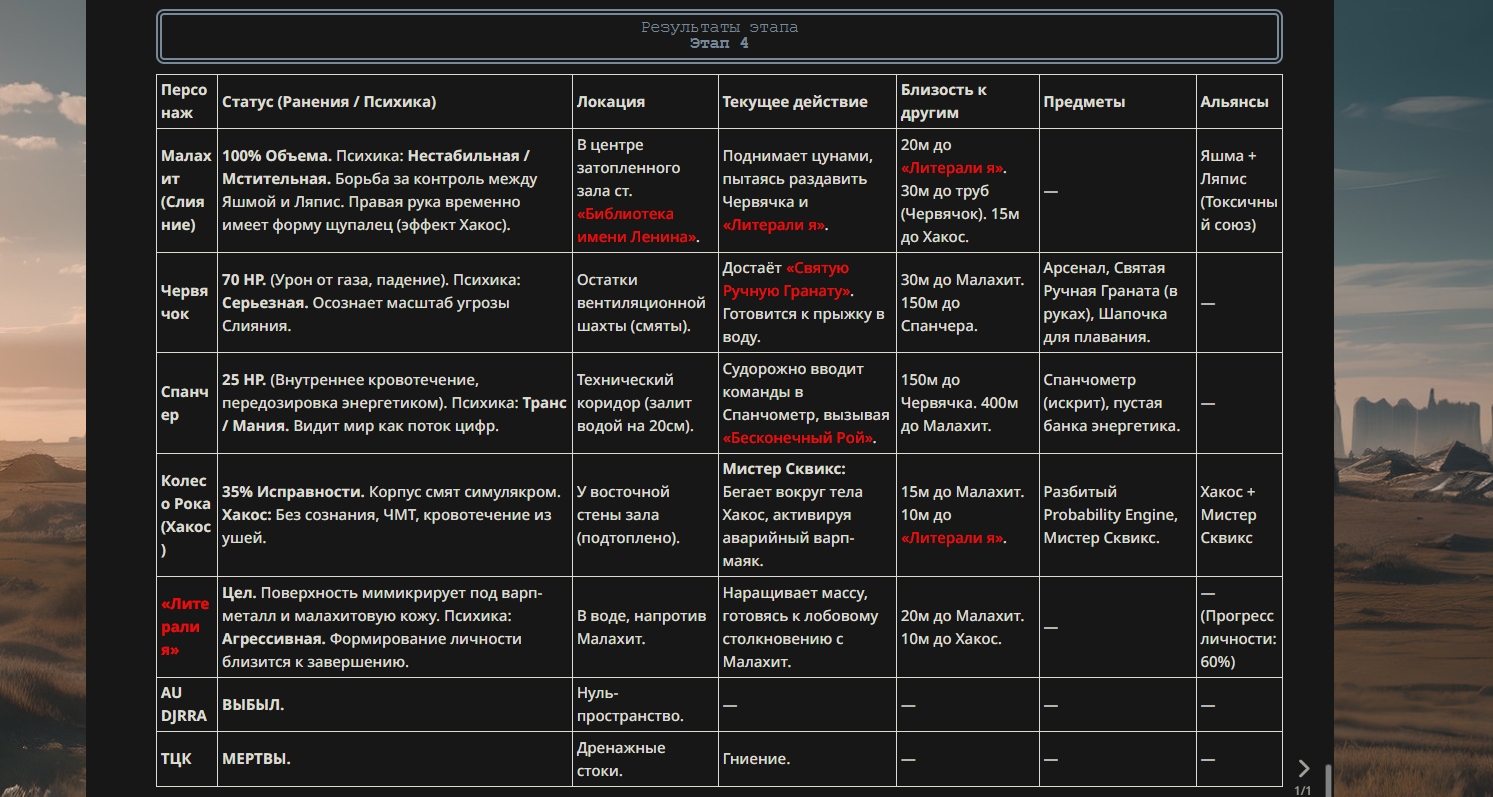This screenshot has width=1493, height=797.
Task: Select the 'Червячок' character name cell
Action: 186,302
